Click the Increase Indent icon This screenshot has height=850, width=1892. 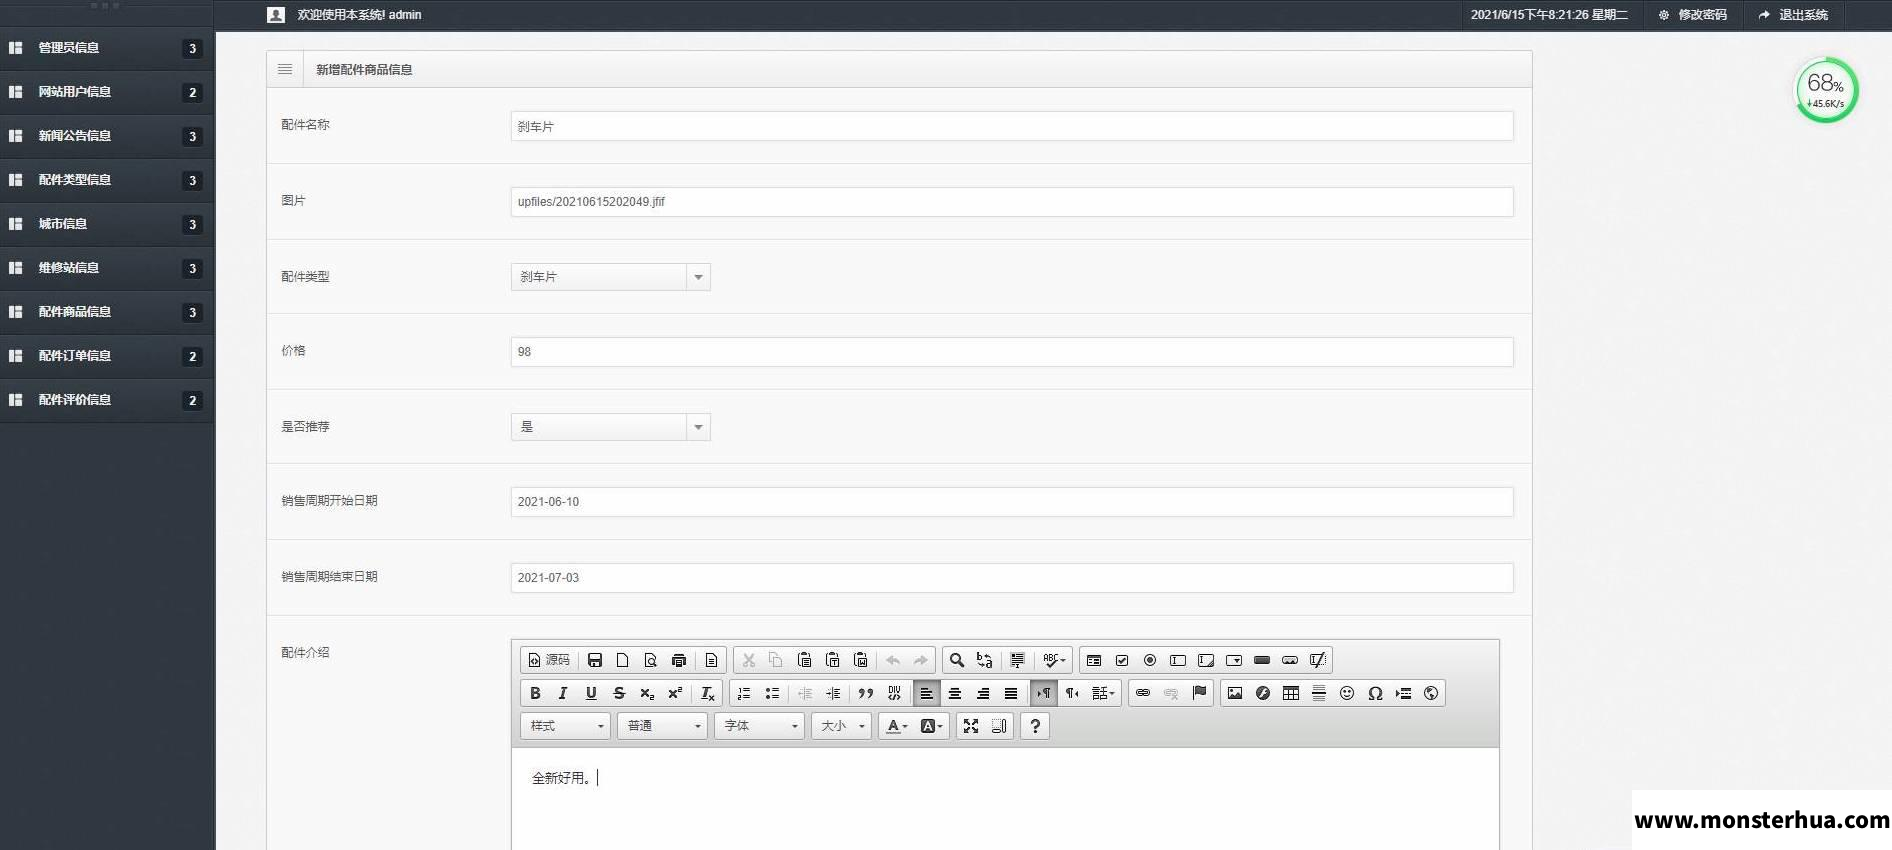pos(832,693)
